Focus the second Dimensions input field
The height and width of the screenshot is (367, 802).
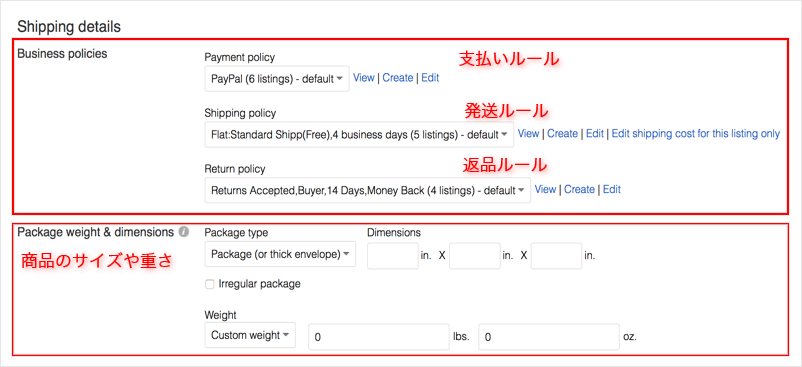coord(475,256)
